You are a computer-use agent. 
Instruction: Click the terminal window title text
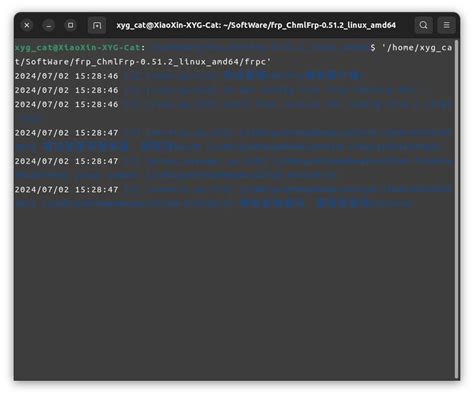256,25
